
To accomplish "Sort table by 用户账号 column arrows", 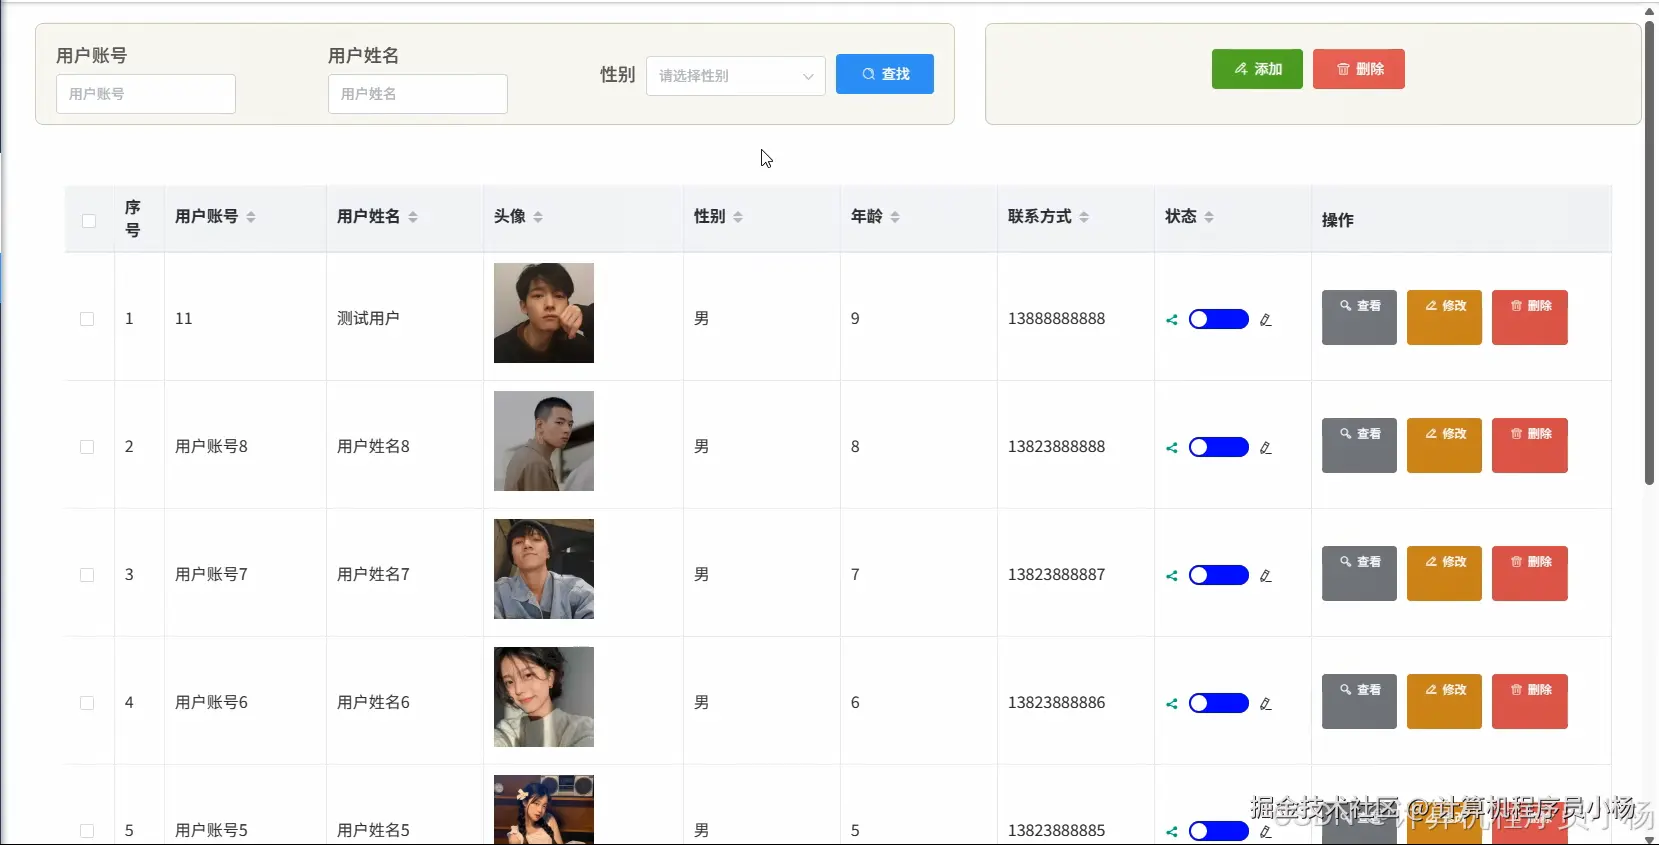I will [x=251, y=217].
